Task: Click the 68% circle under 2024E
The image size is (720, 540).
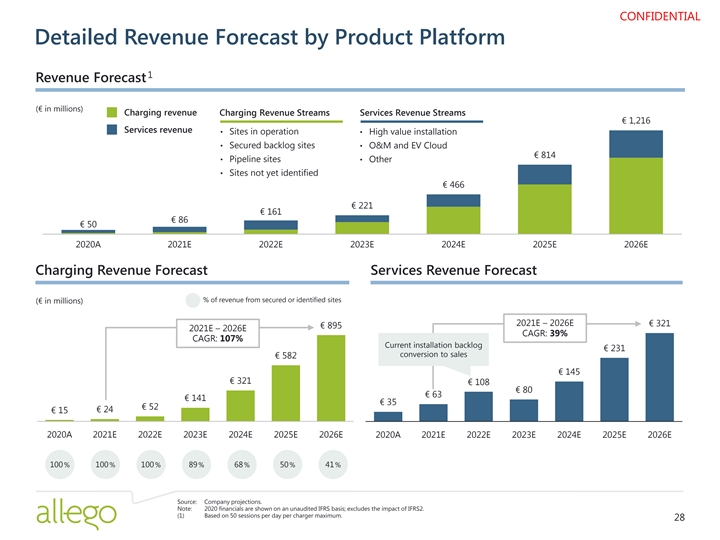Action: 240,465
